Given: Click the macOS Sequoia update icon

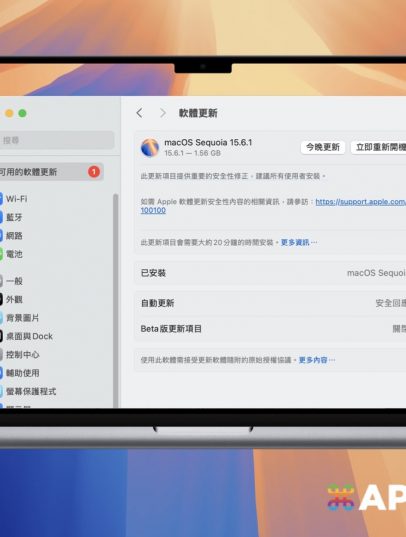Looking at the screenshot, I should pyautogui.click(x=150, y=148).
